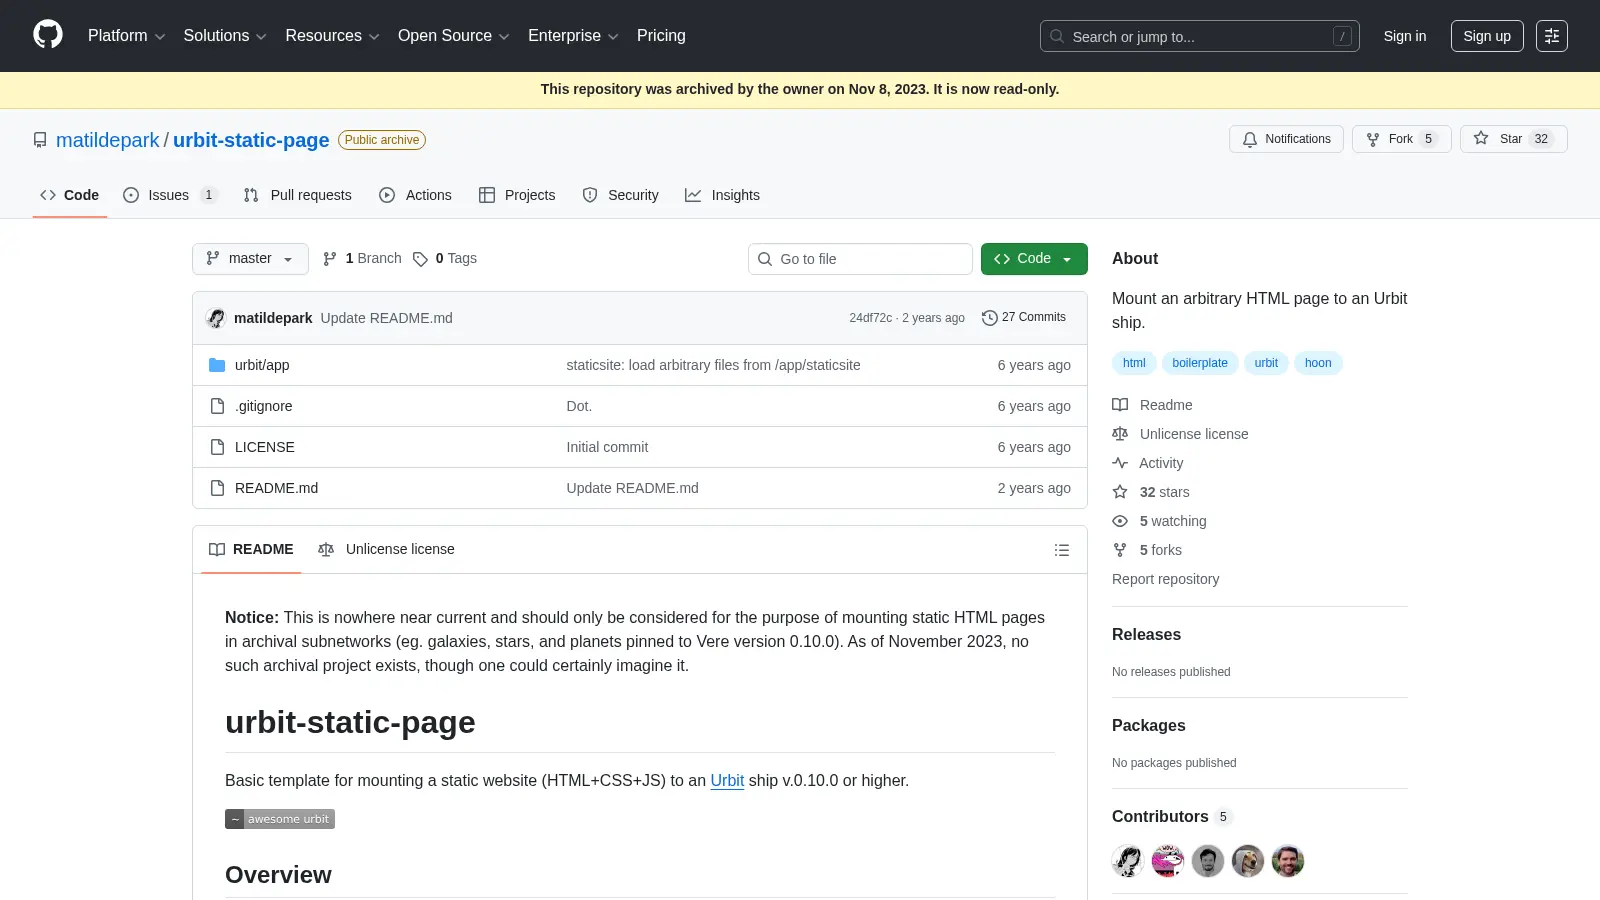
Task: Switch to Projects tab
Action: (x=517, y=195)
